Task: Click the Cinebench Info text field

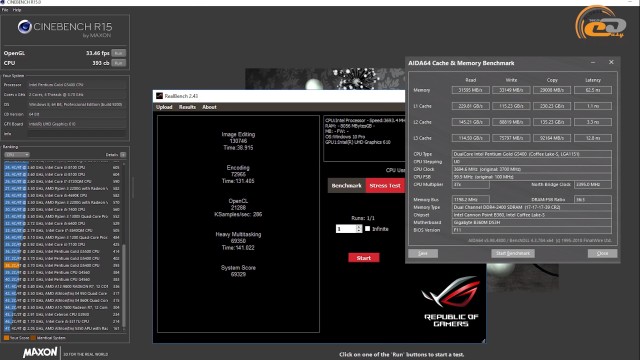Action: click(77, 133)
